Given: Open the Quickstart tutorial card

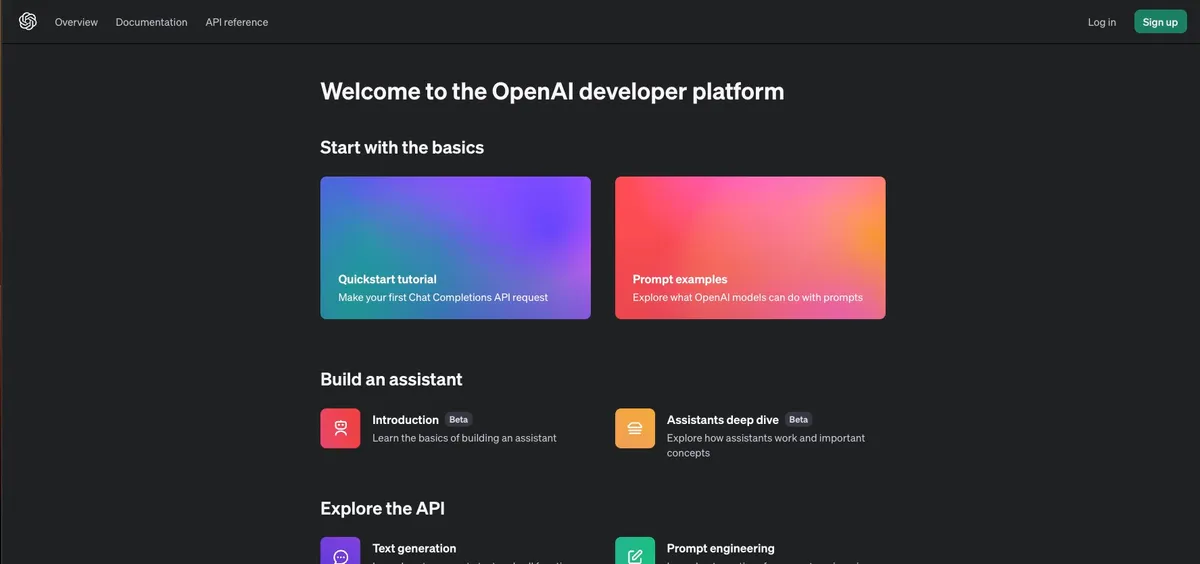Looking at the screenshot, I should point(455,248).
